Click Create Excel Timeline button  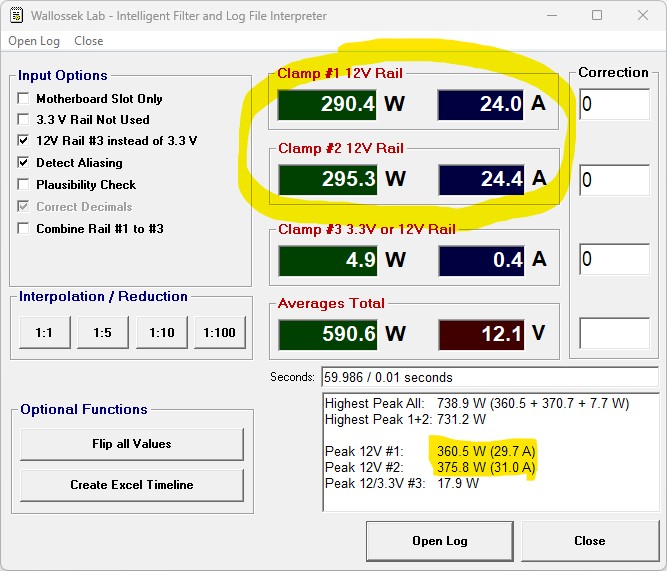point(132,485)
